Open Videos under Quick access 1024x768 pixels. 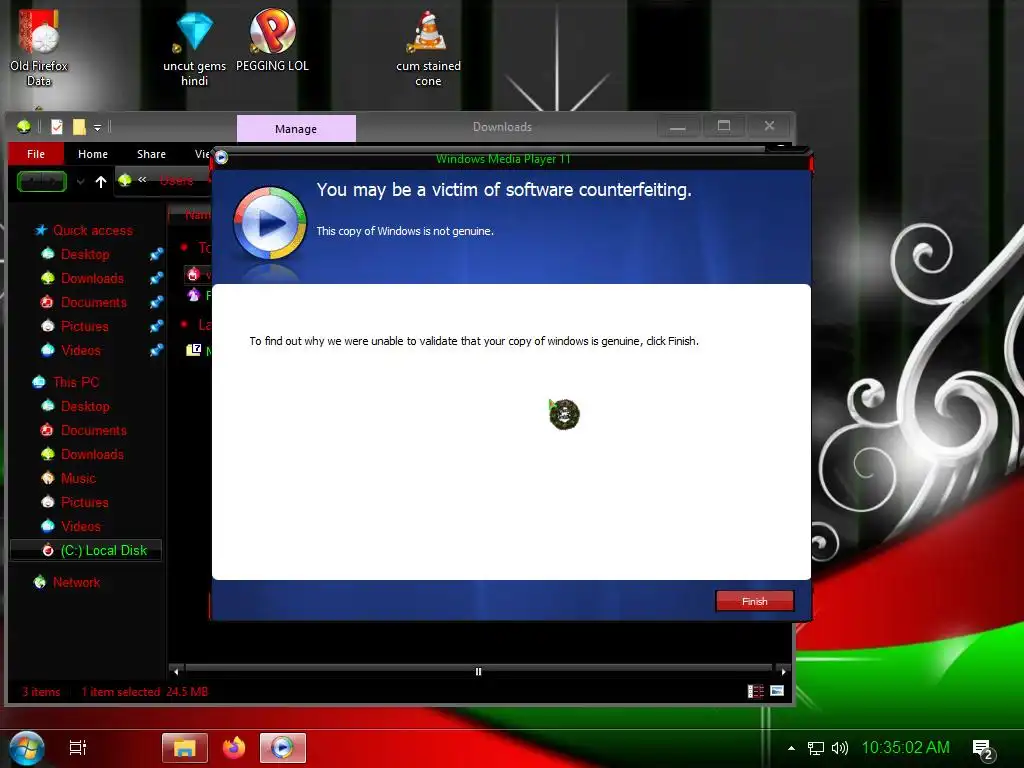[x=80, y=350]
